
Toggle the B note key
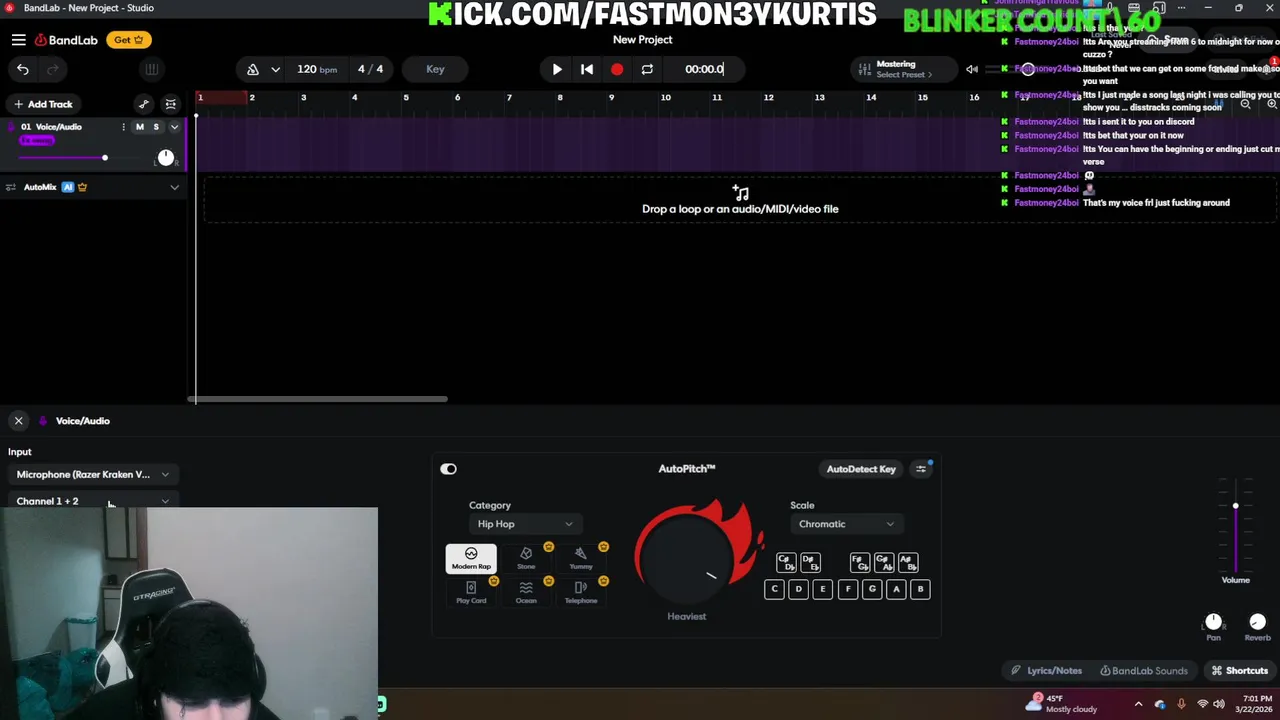pyautogui.click(x=920, y=589)
